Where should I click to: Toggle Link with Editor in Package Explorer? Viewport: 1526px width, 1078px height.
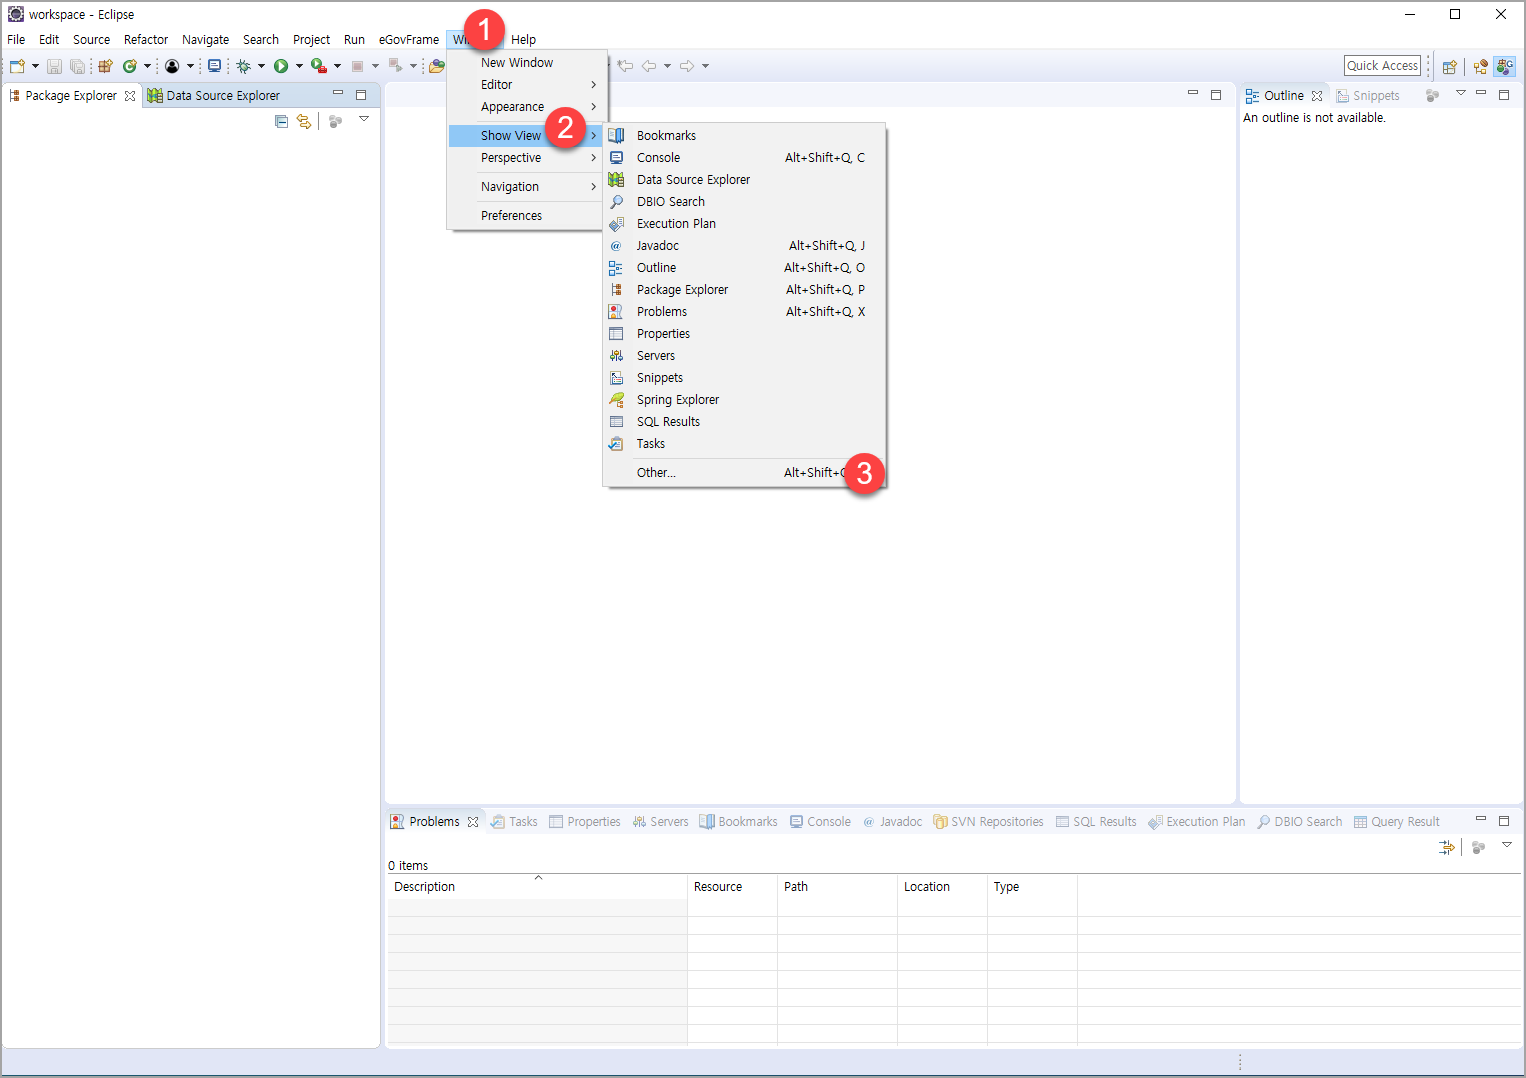tap(304, 121)
